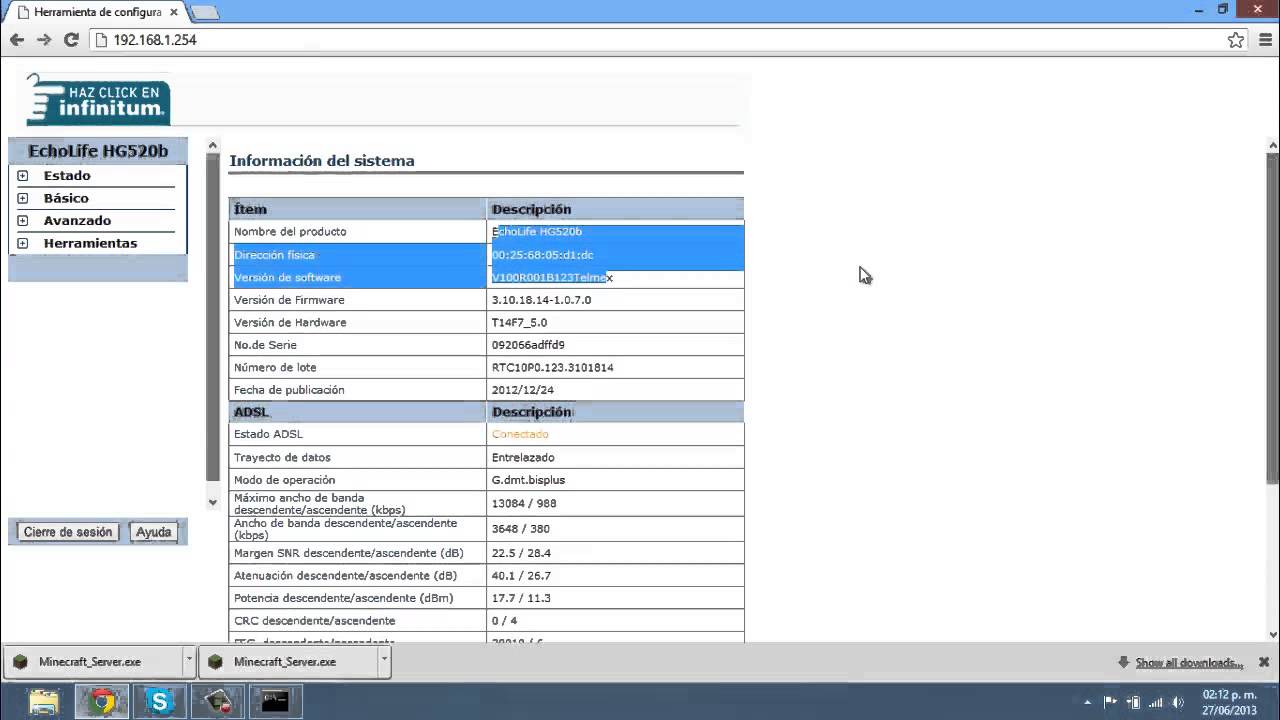This screenshot has height=720, width=1280.
Task: Open first Minecraft_Server.exe download item
Action: [93, 661]
